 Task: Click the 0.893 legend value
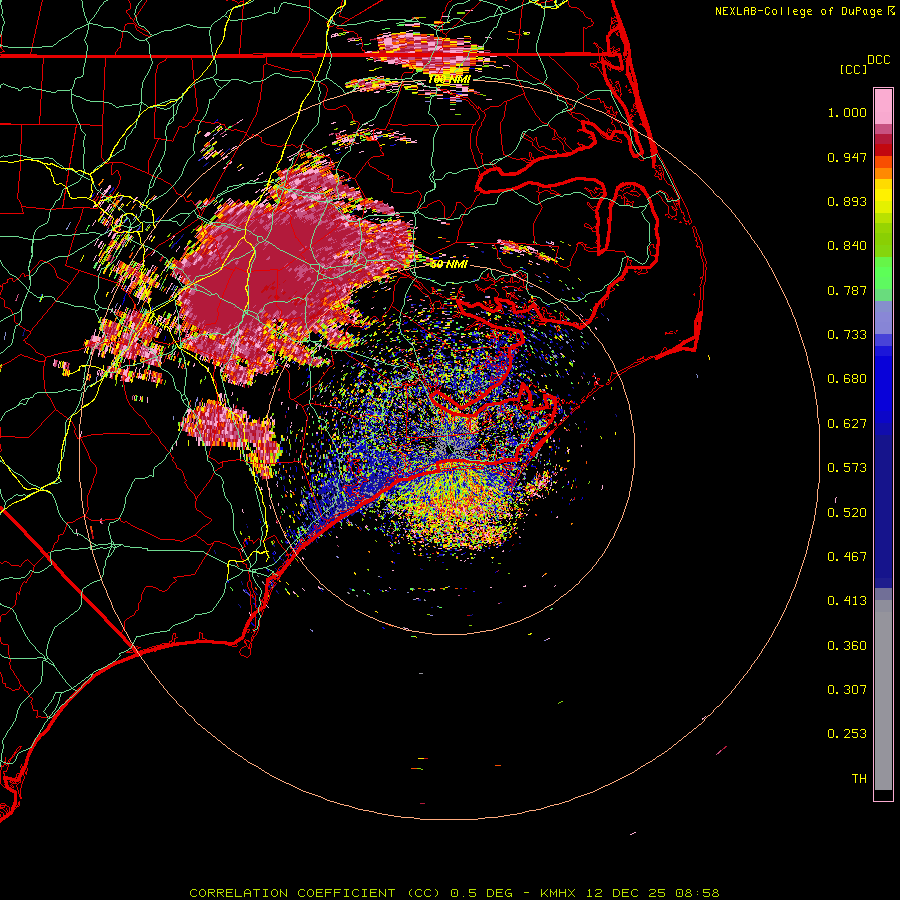(x=847, y=201)
